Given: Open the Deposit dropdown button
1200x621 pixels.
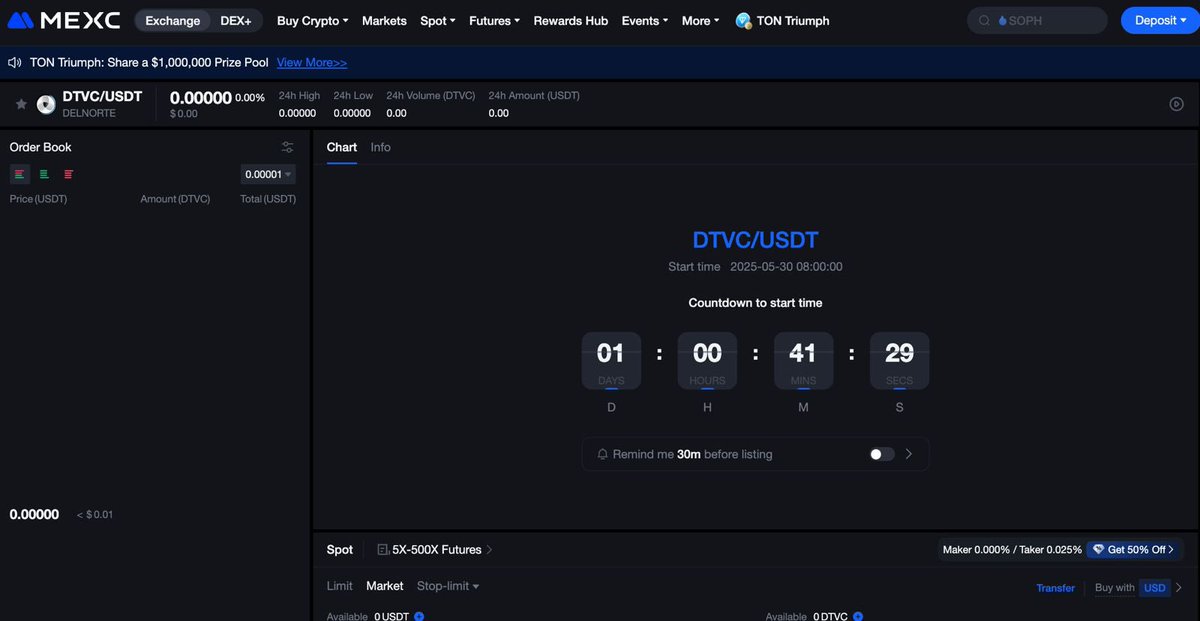Looking at the screenshot, I should pyautogui.click(x=1160, y=20).
